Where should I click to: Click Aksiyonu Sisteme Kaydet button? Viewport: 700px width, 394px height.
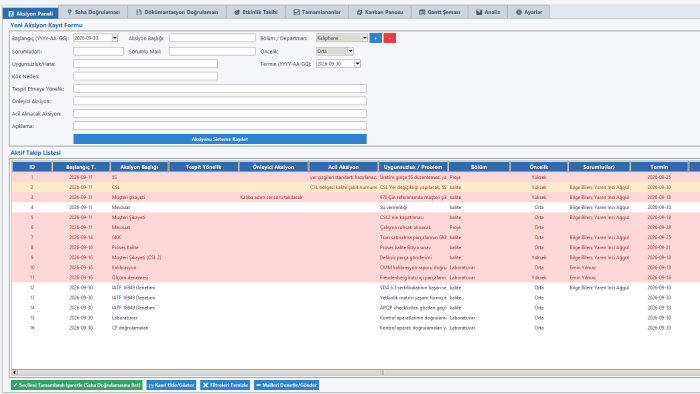(x=220, y=139)
